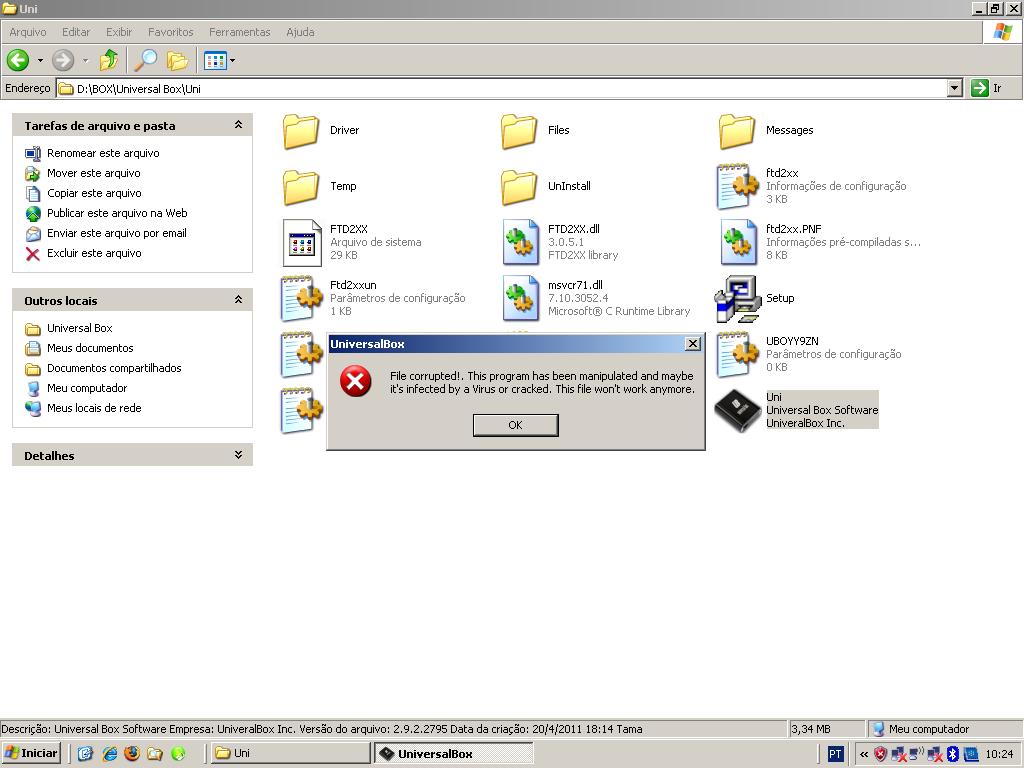1024x768 pixels.
Task: Click the Search magnifier toolbar icon
Action: (146, 60)
